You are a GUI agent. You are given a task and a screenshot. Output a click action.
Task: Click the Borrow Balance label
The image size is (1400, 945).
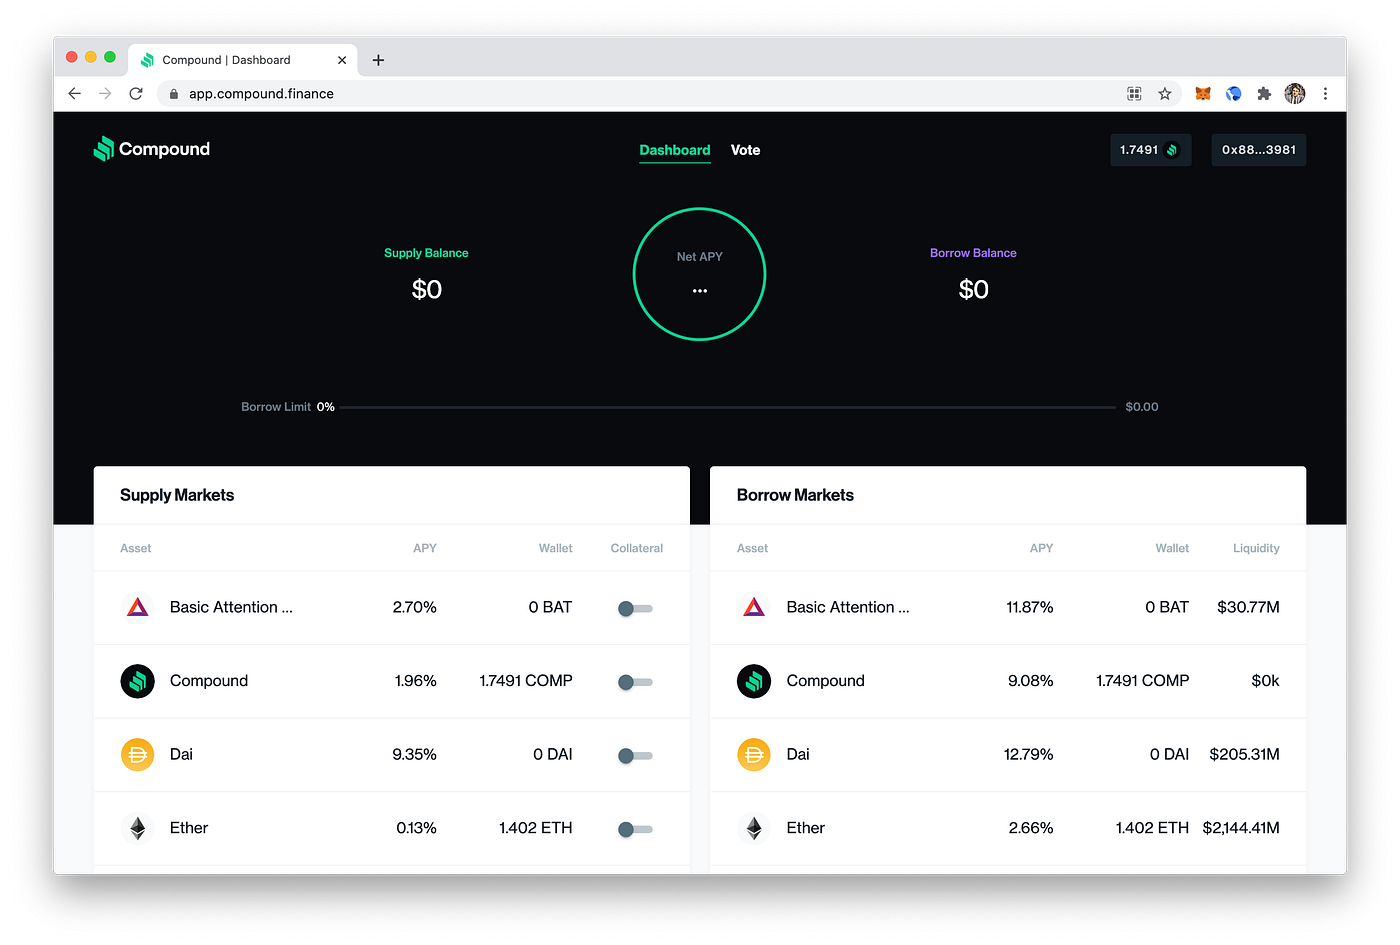(x=973, y=253)
